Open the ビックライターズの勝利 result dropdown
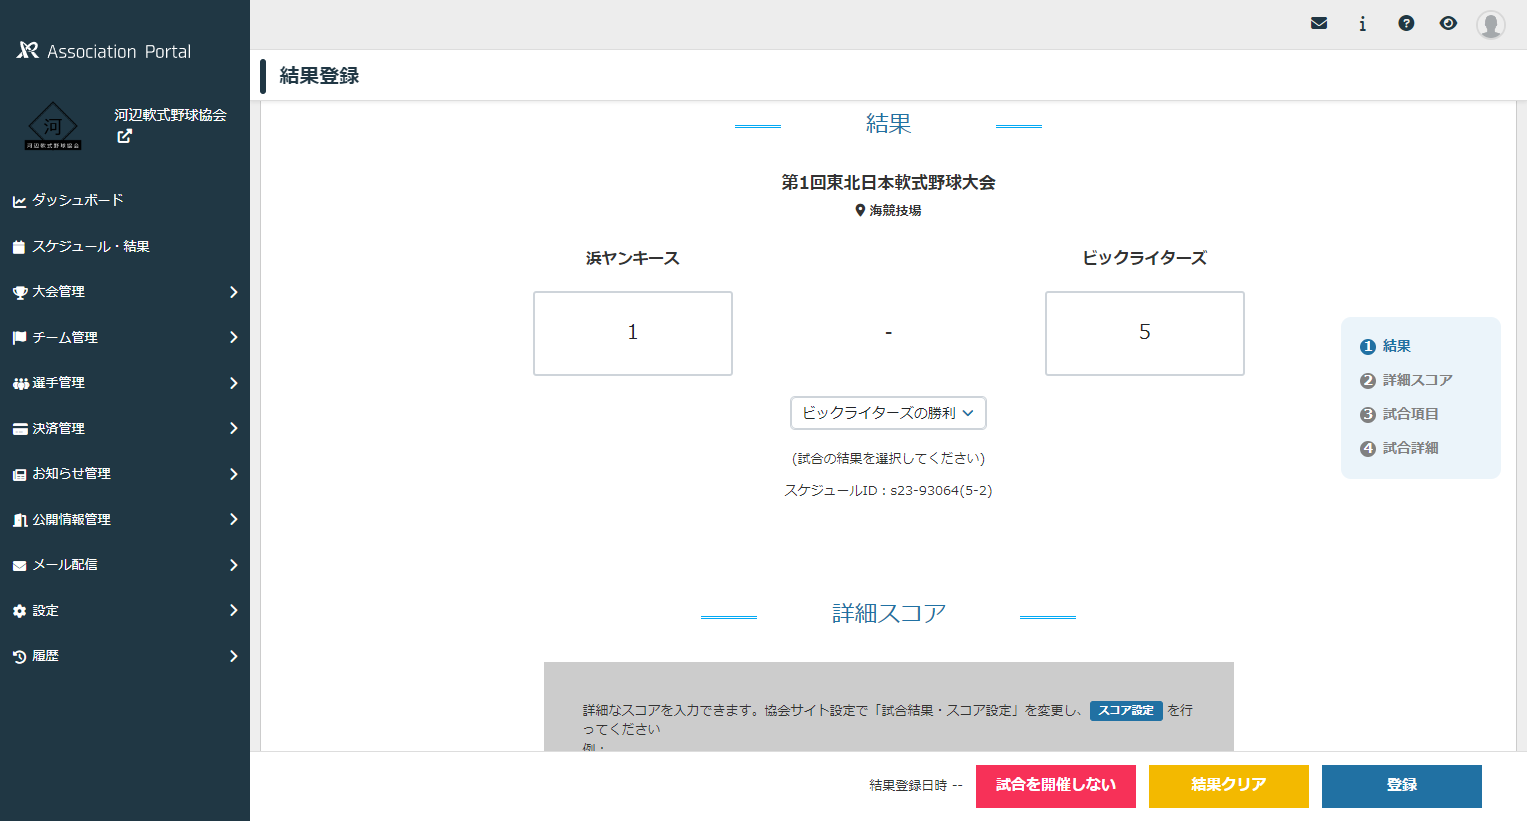The width and height of the screenshot is (1527, 821). 888,413
